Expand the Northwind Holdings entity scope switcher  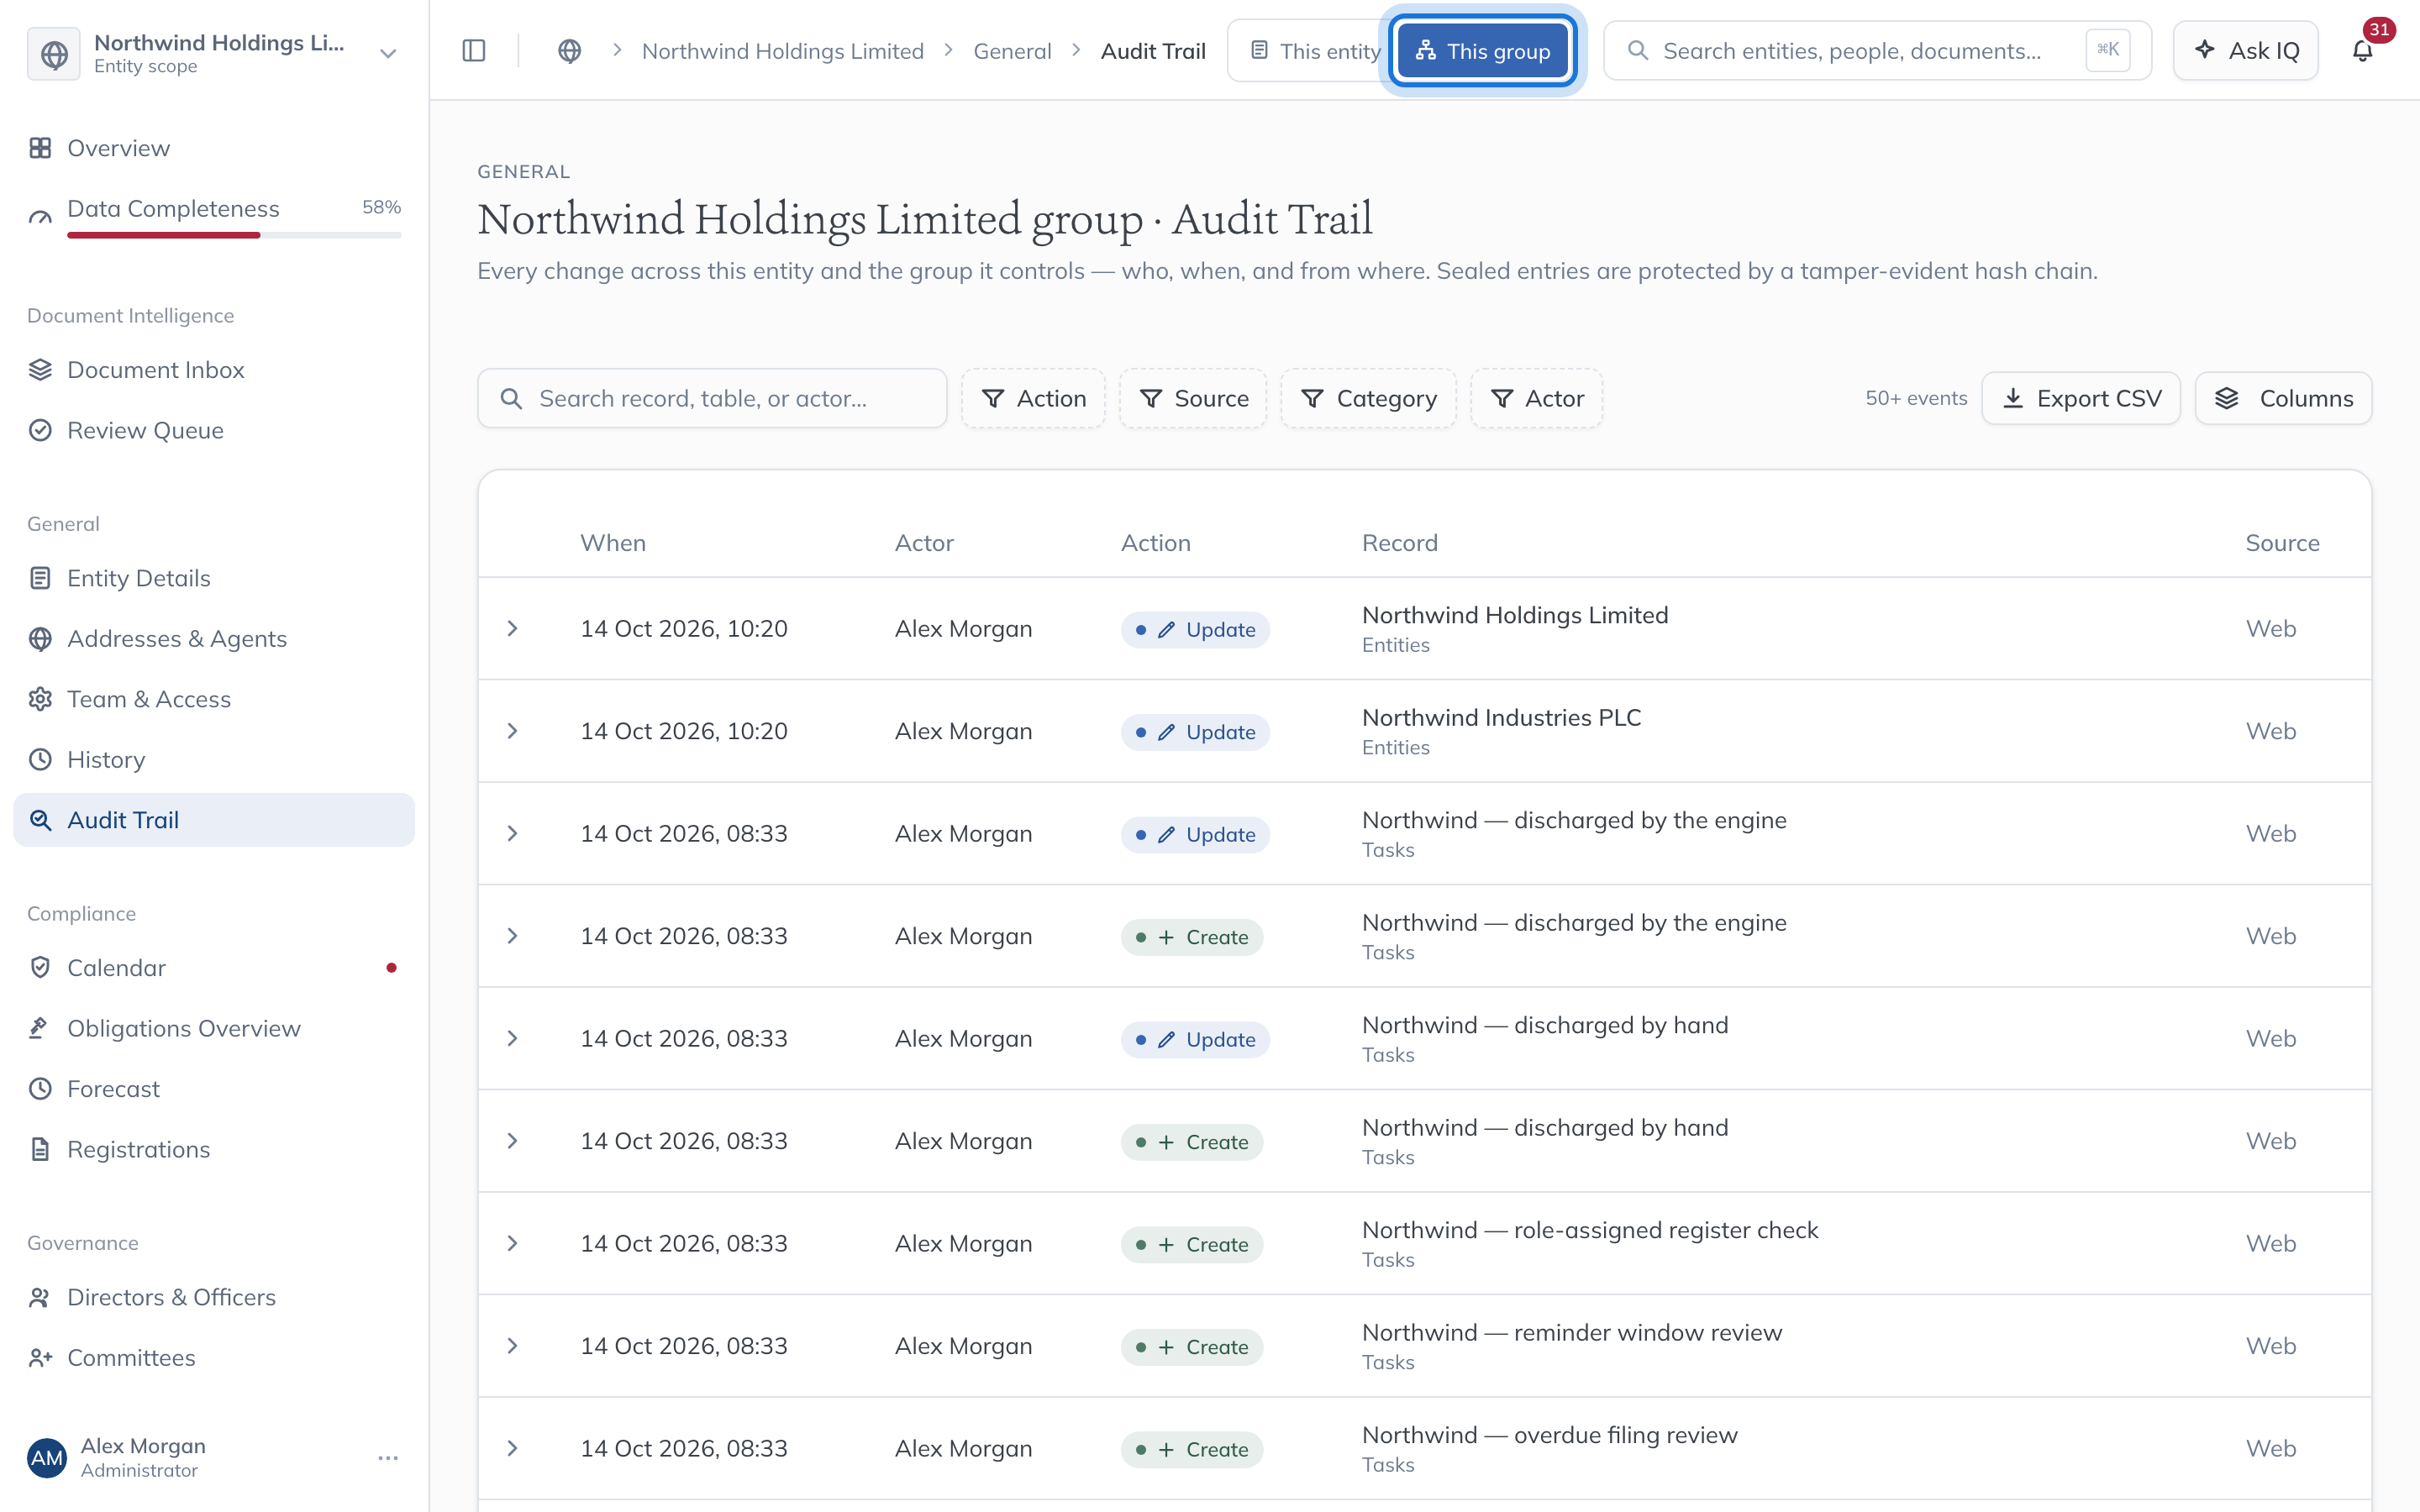pyautogui.click(x=214, y=53)
